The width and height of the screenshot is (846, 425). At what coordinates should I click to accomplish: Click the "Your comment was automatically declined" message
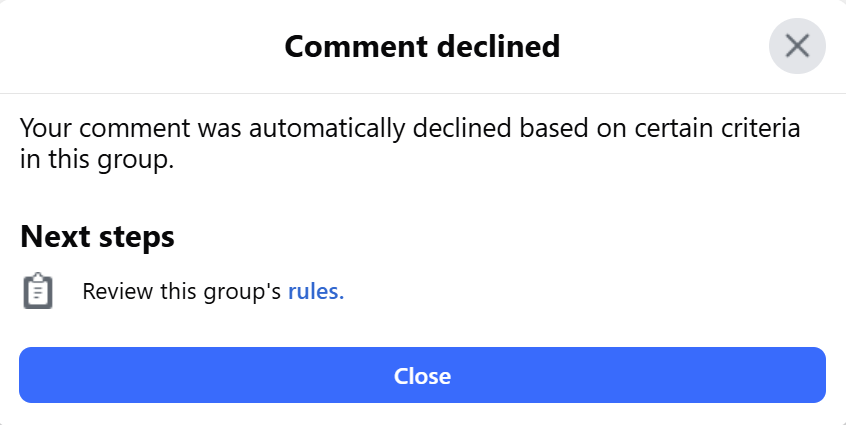(410, 130)
